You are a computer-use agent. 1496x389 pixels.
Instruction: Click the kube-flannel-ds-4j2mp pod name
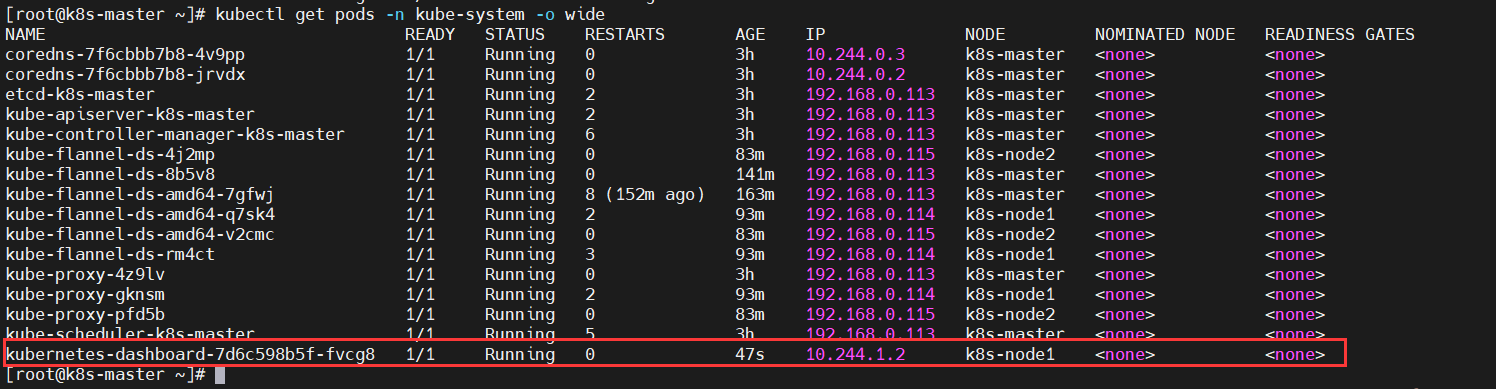(110, 154)
